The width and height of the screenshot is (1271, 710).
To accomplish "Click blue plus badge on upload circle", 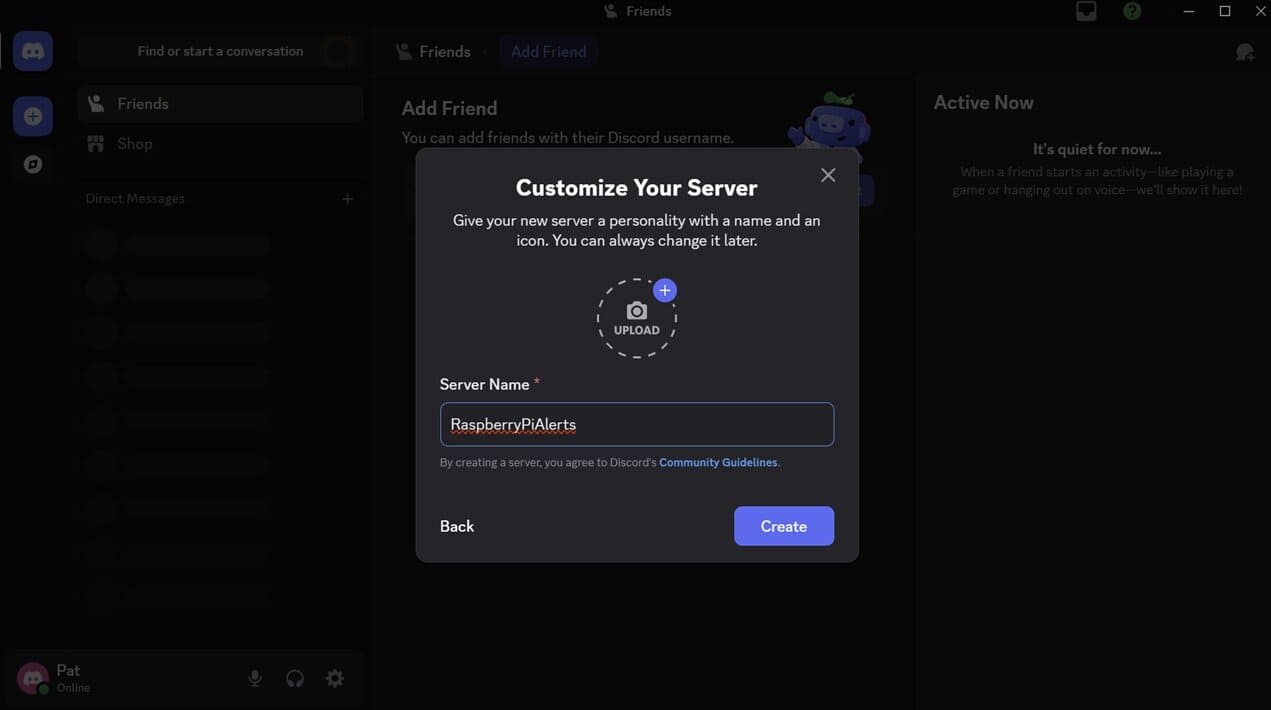I will 665,290.
